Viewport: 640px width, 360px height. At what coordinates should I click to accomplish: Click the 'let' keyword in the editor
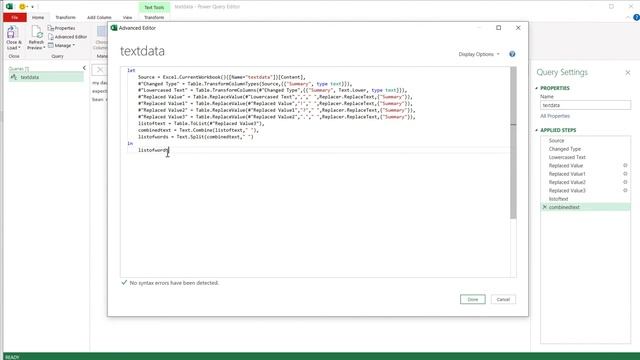point(131,70)
